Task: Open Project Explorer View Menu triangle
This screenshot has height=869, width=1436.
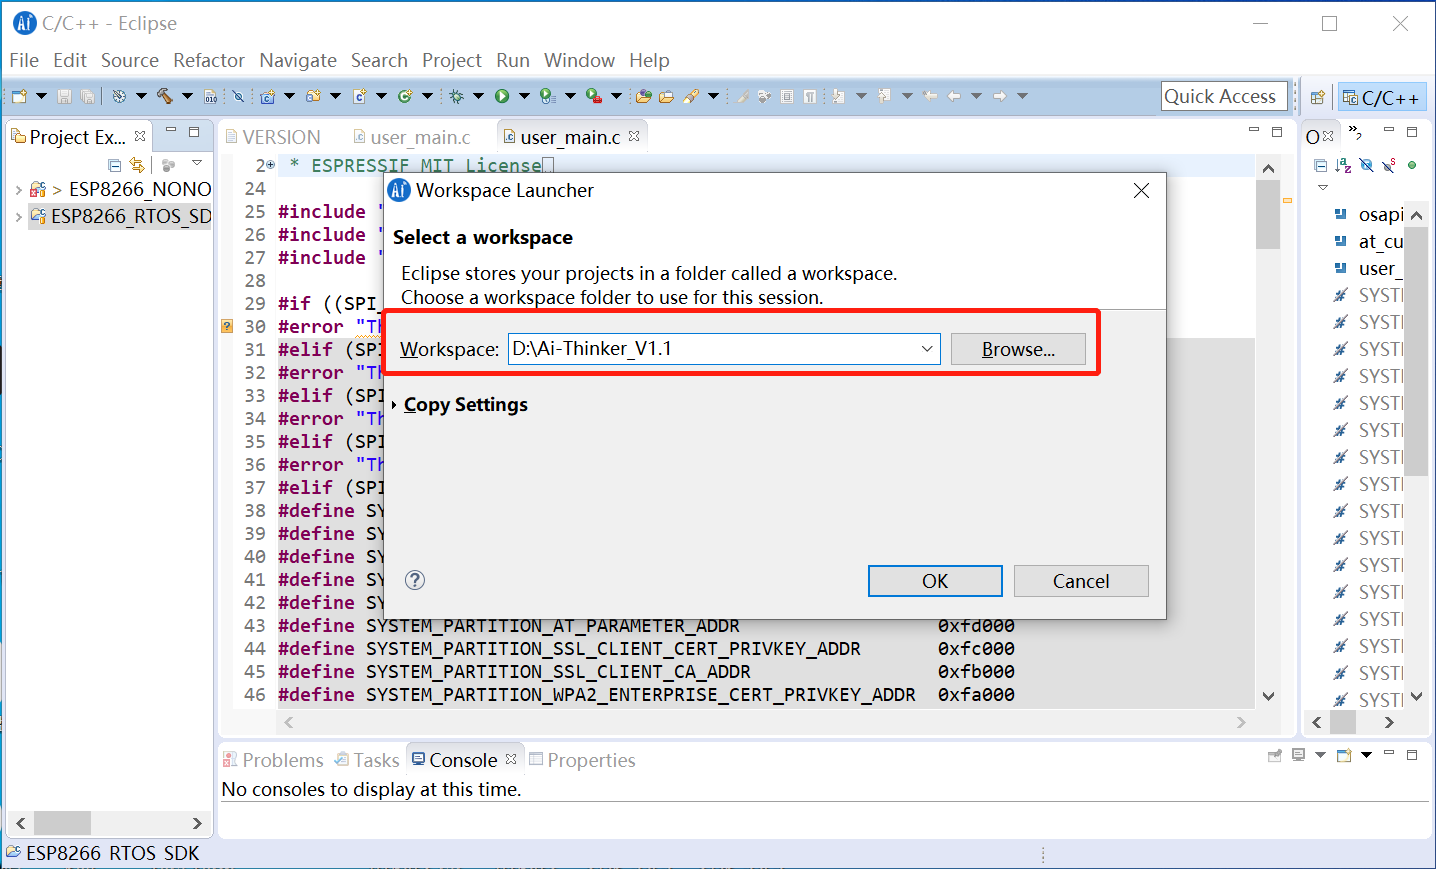Action: pos(197,163)
